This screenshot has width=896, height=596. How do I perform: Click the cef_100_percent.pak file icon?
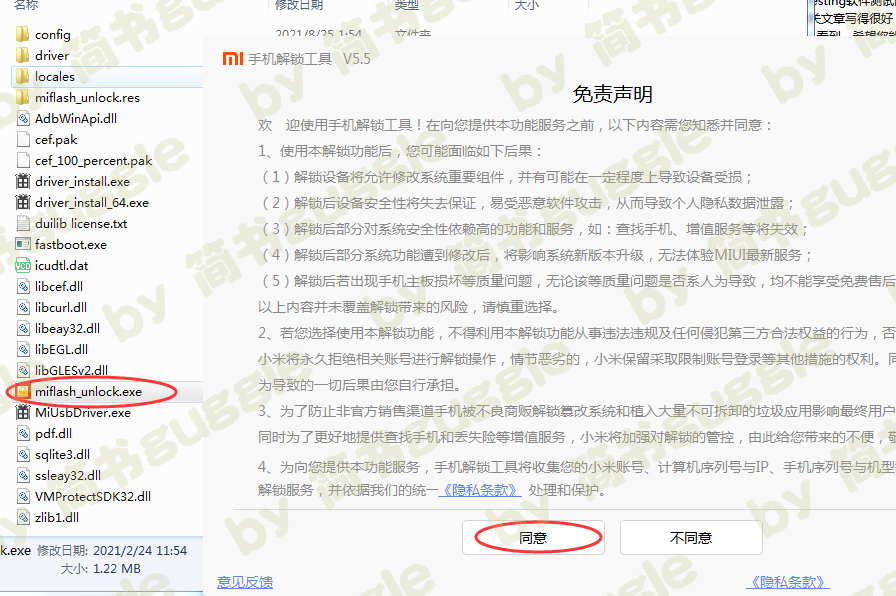23,161
